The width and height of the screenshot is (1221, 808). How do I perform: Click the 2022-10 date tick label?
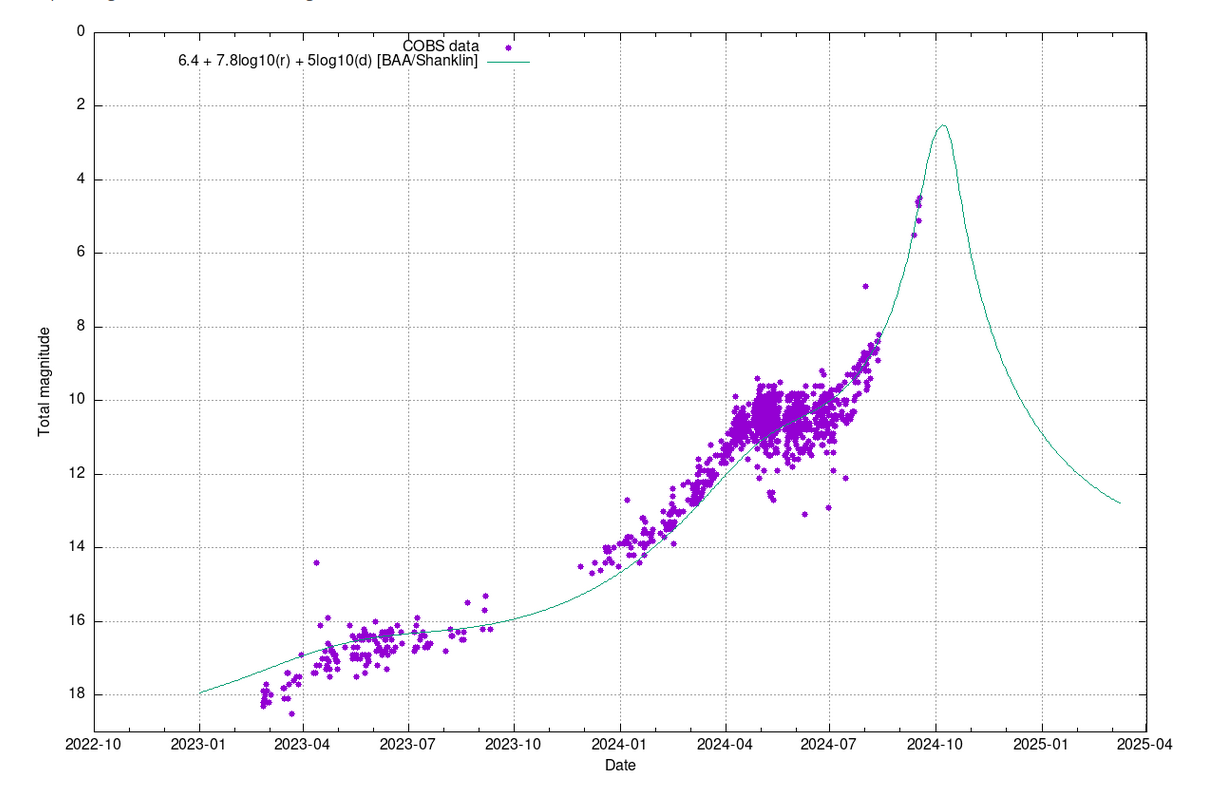[94, 744]
